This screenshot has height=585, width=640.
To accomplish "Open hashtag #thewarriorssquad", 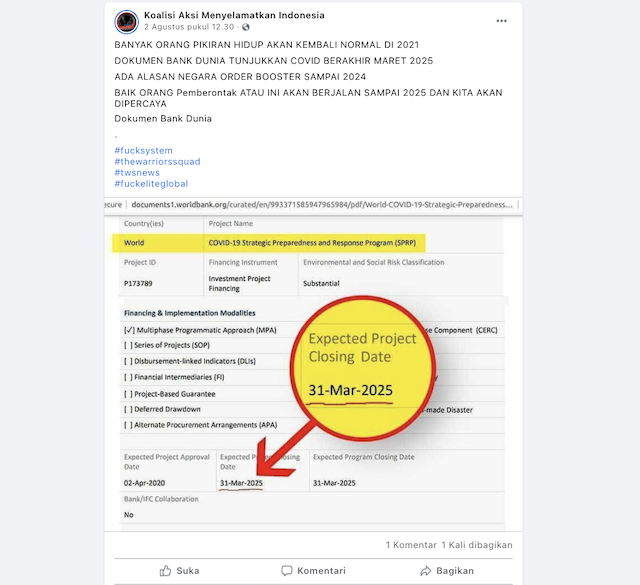I will coord(157,161).
